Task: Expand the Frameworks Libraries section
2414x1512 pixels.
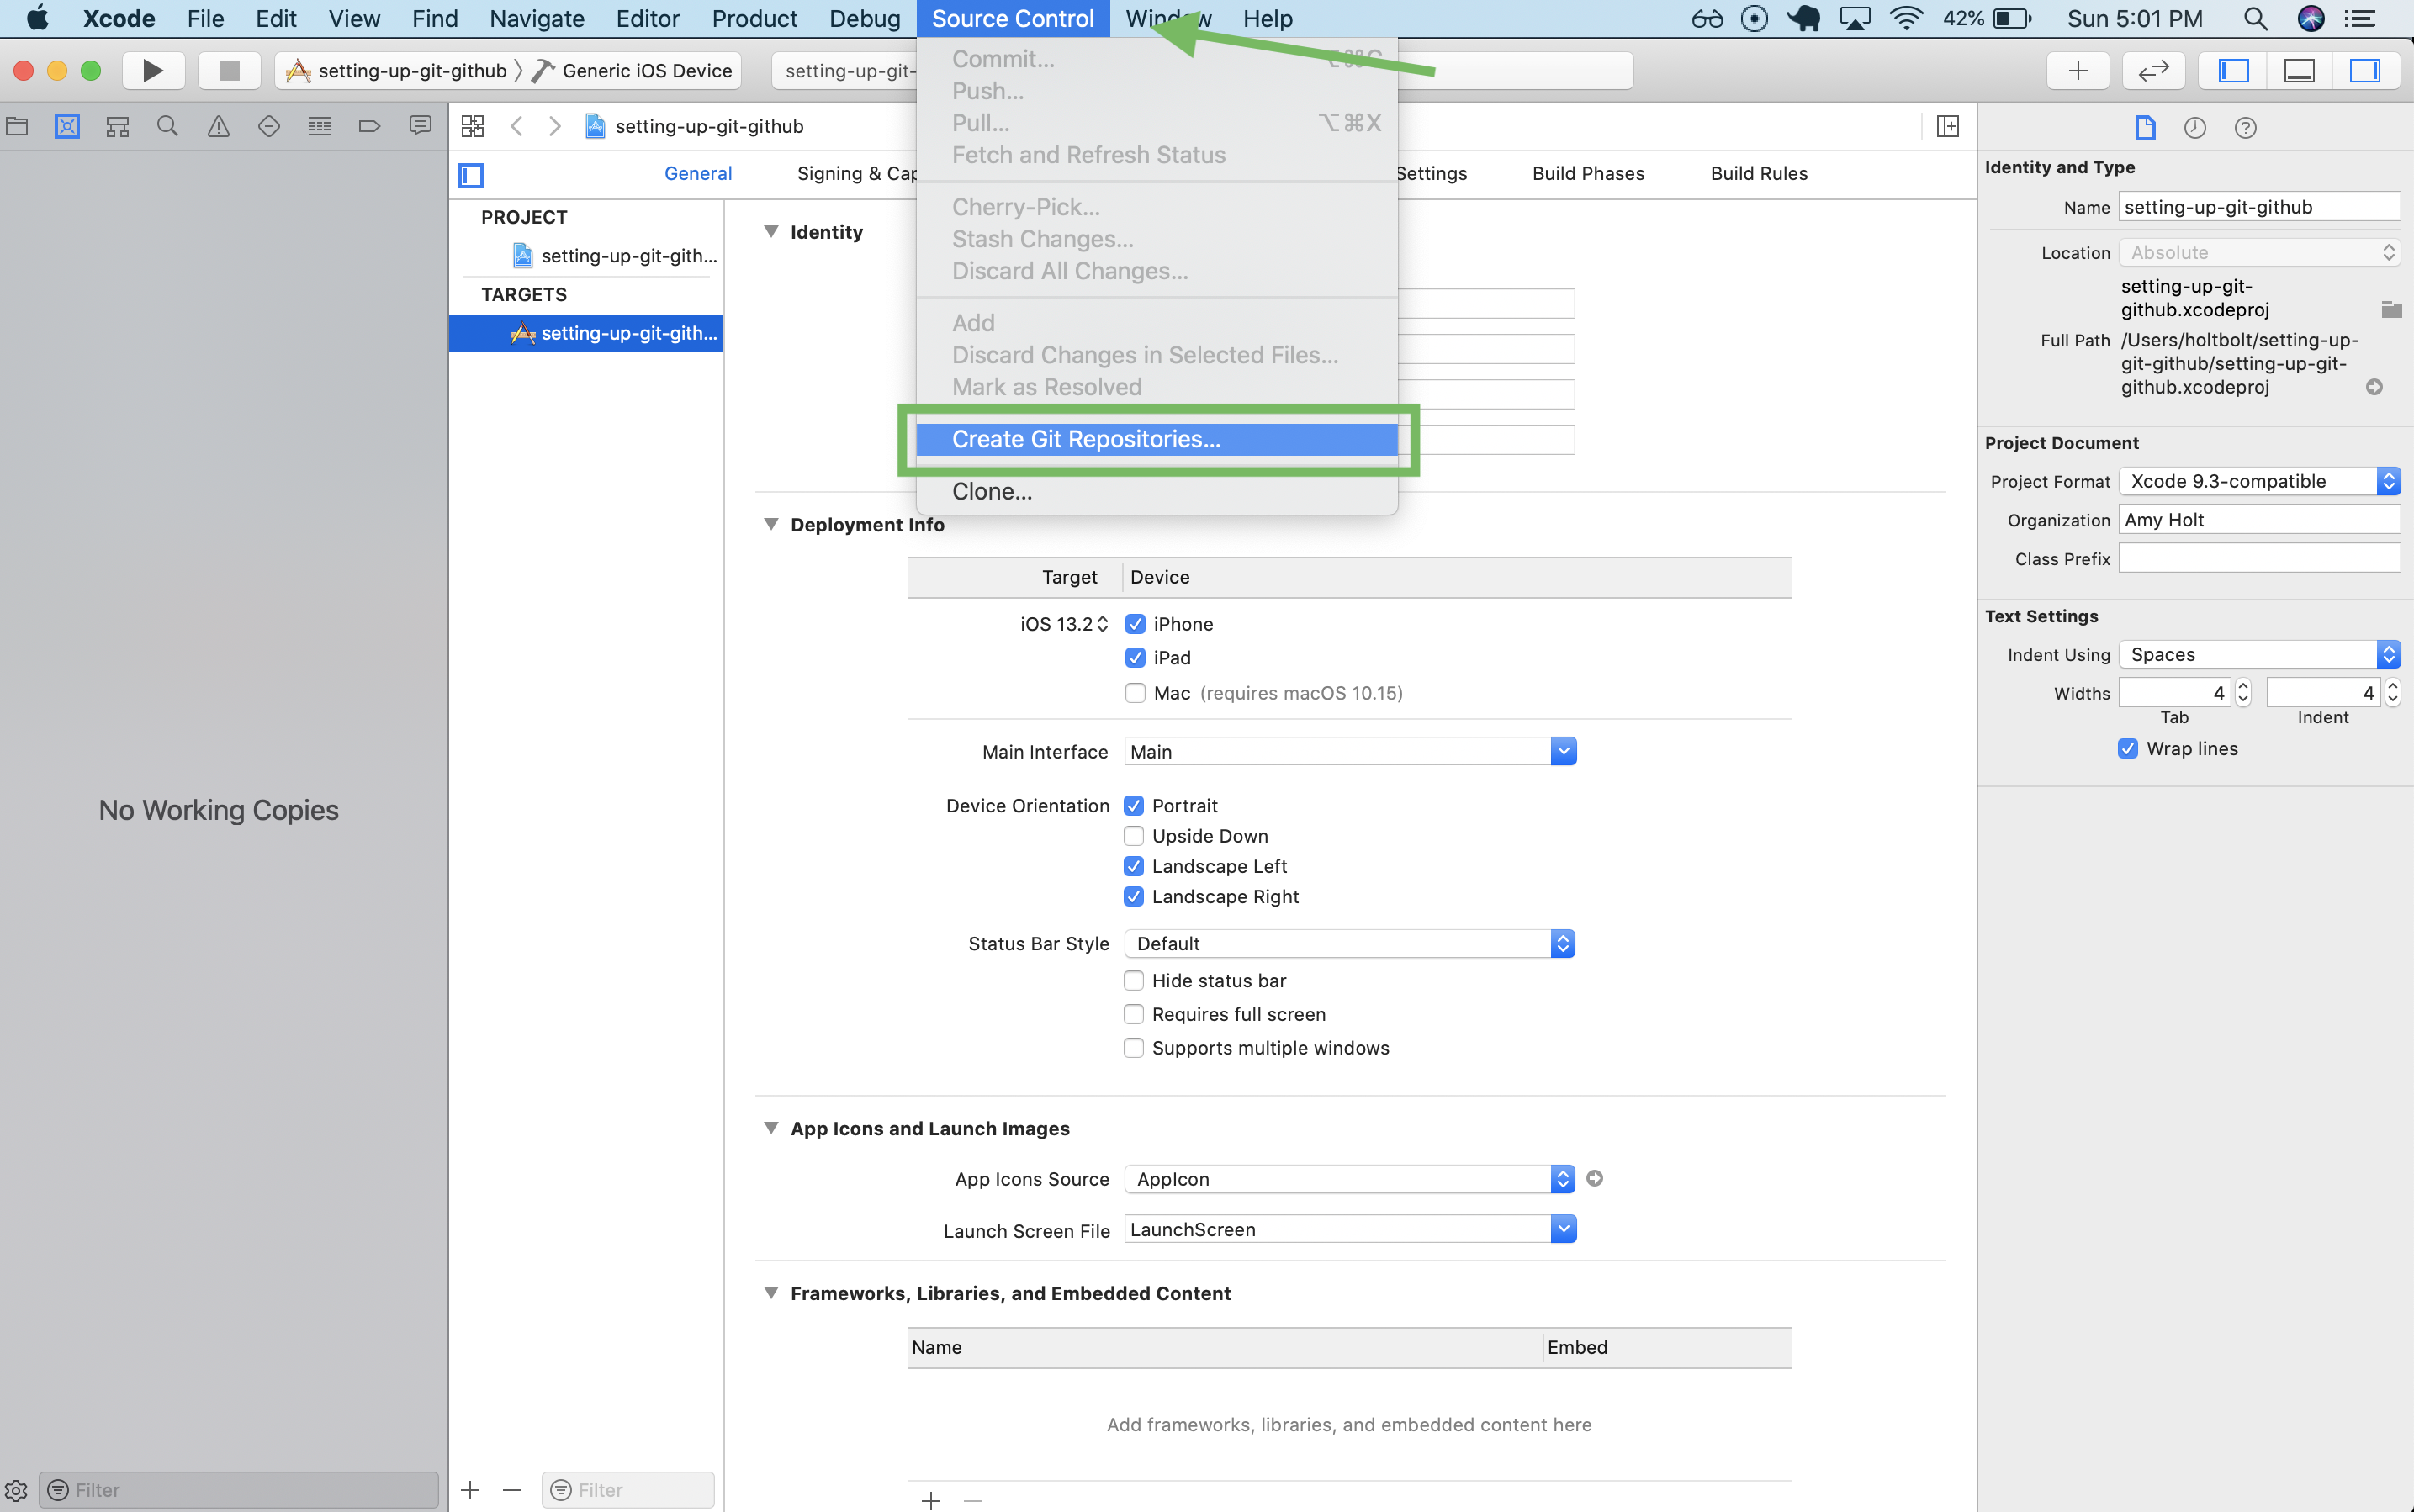Action: tap(771, 1293)
